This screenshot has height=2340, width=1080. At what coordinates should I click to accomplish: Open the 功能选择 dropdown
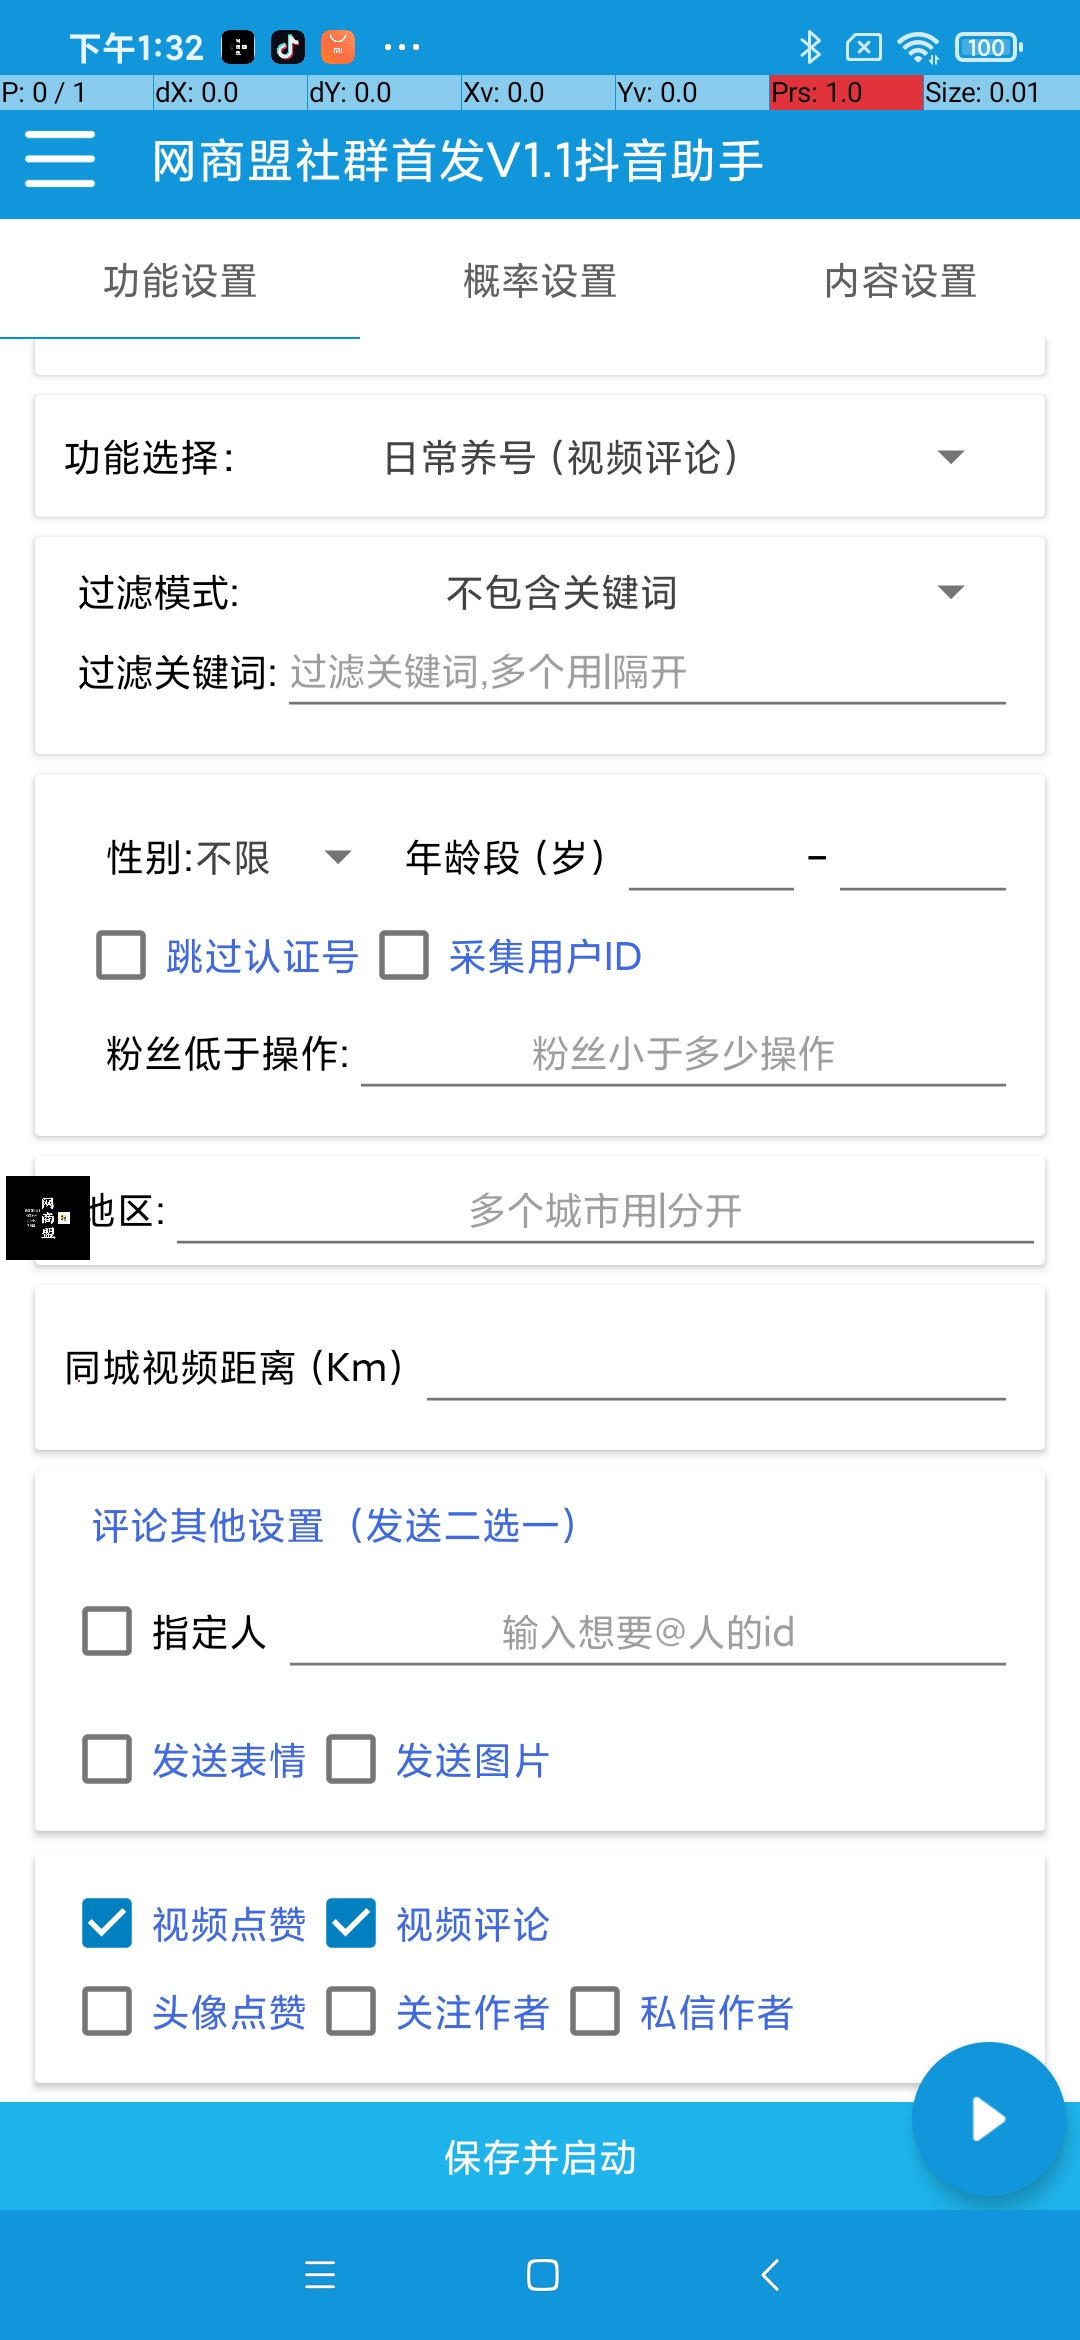(952, 456)
